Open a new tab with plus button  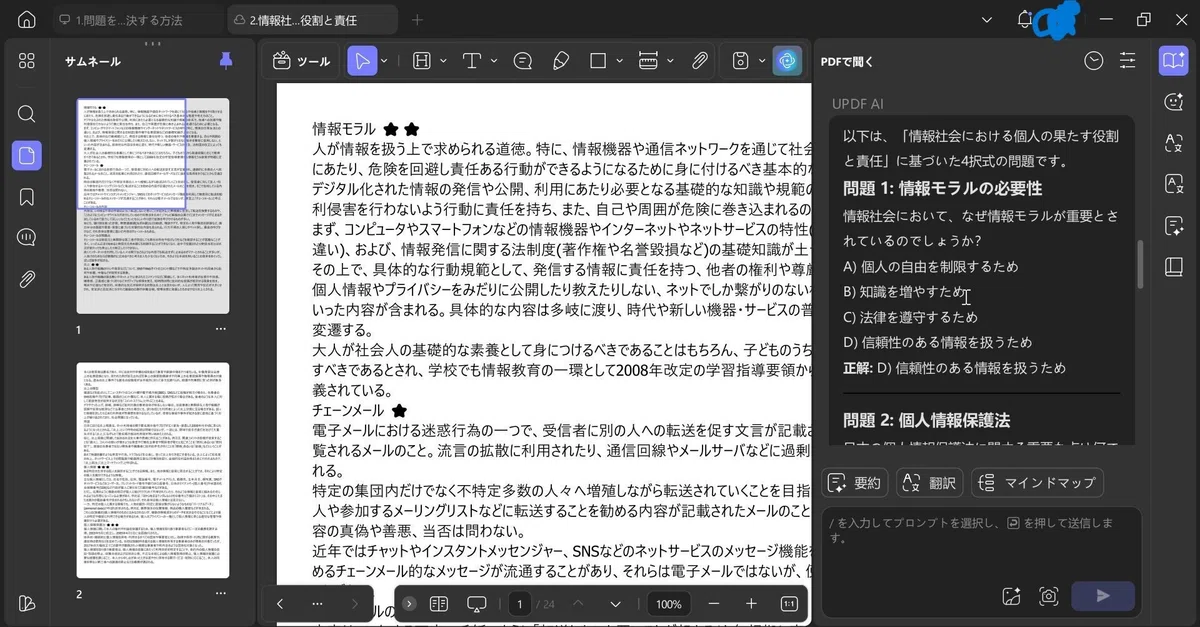(x=418, y=20)
